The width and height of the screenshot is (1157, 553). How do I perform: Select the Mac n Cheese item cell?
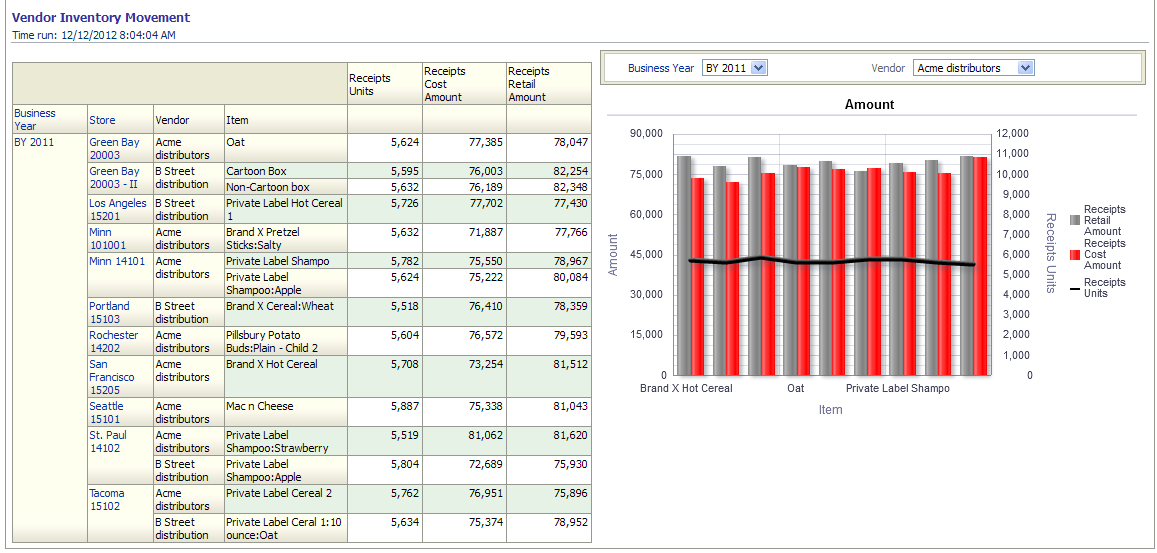point(259,406)
